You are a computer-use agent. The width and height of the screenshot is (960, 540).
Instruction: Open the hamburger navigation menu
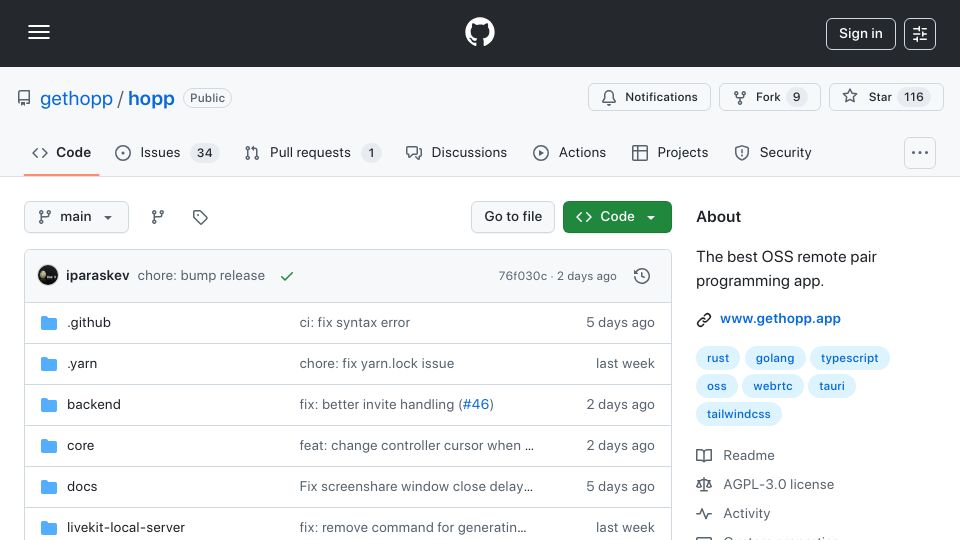pos(39,32)
